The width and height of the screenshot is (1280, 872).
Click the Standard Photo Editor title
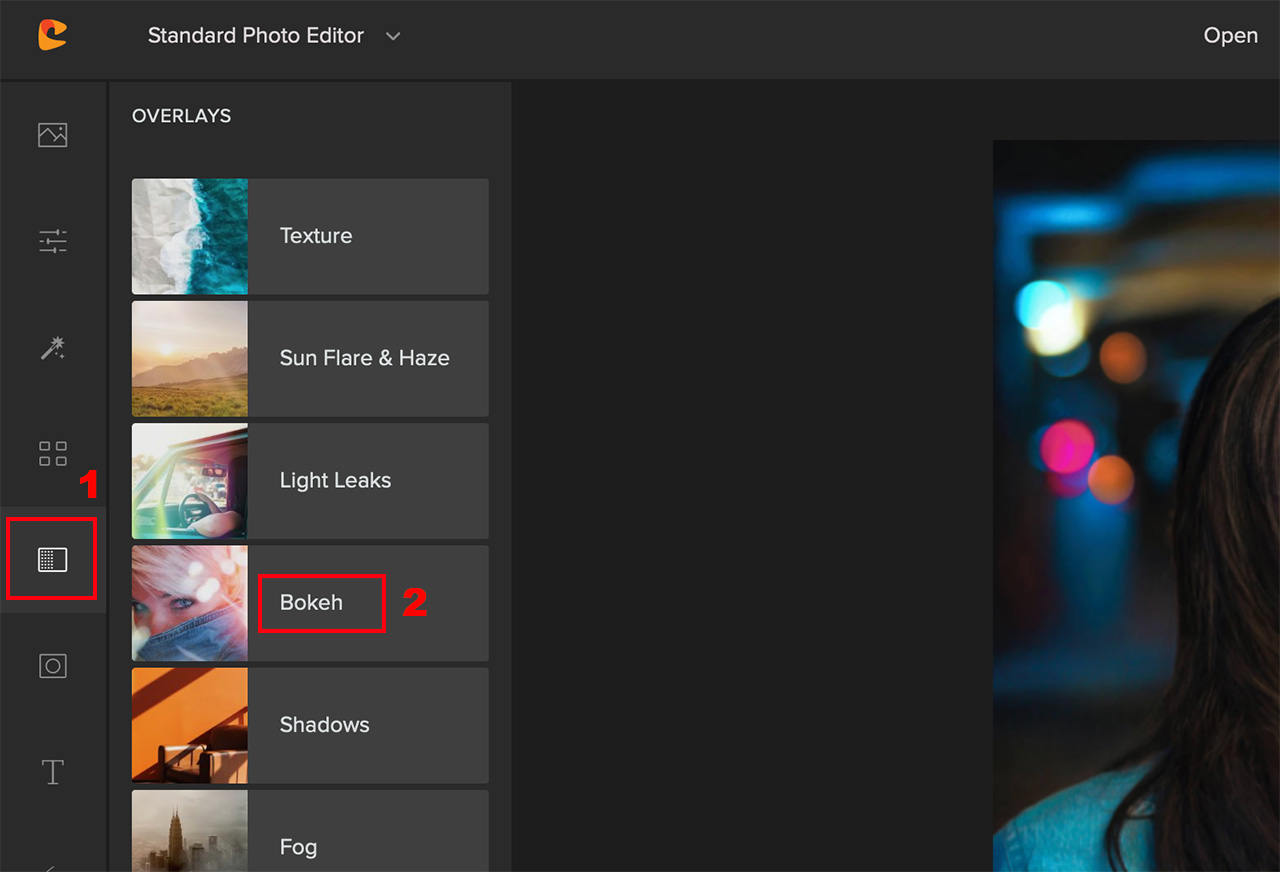tap(256, 35)
